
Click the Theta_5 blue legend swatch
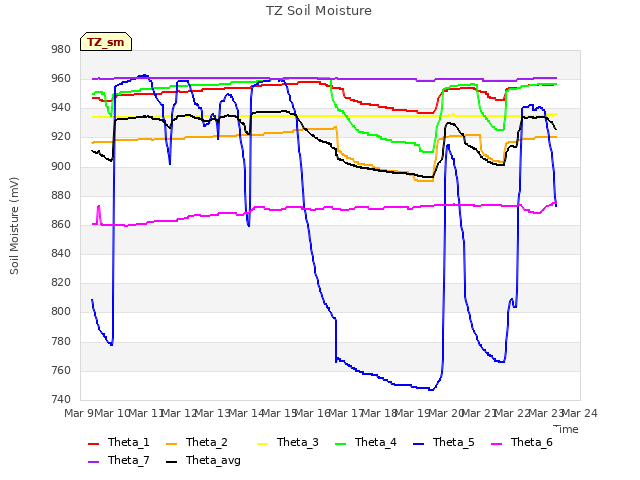[x=418, y=444]
